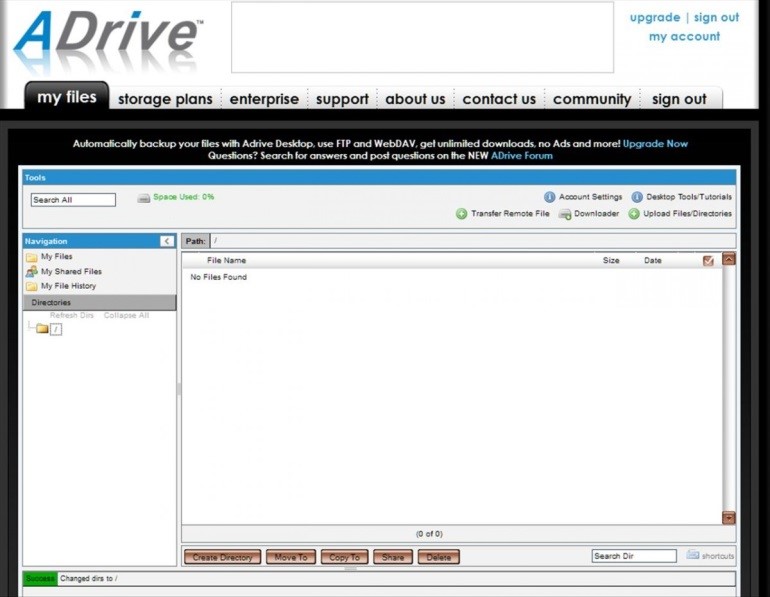This screenshot has height=597, width=770.
Task: Click the Upload Files/Directories plus icon
Action: coord(634,214)
